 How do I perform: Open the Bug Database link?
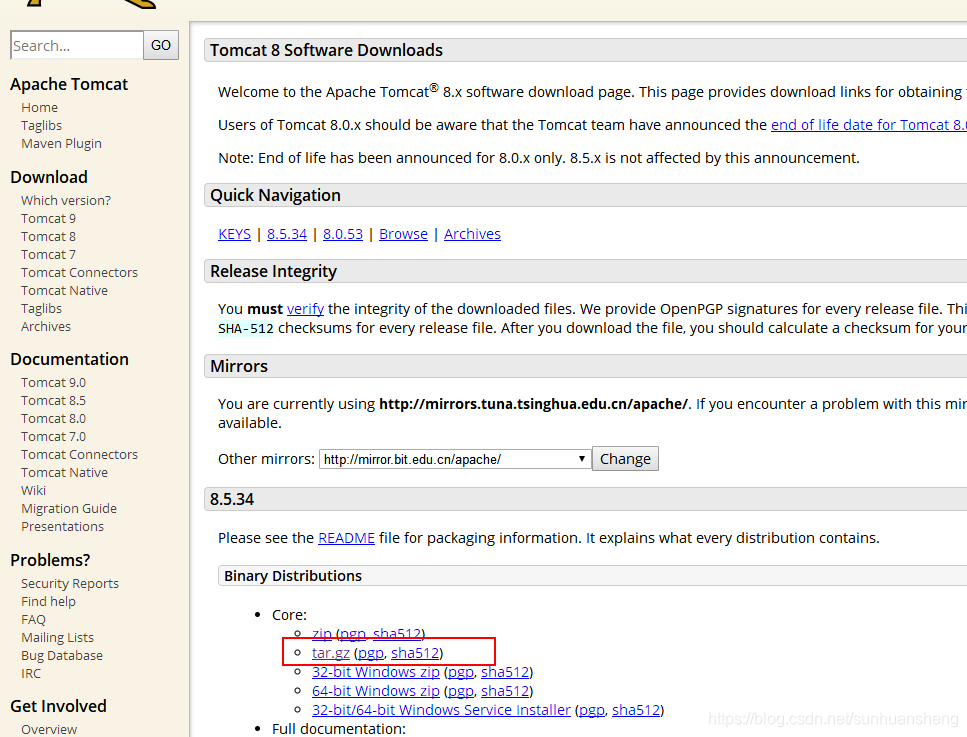click(x=61, y=655)
